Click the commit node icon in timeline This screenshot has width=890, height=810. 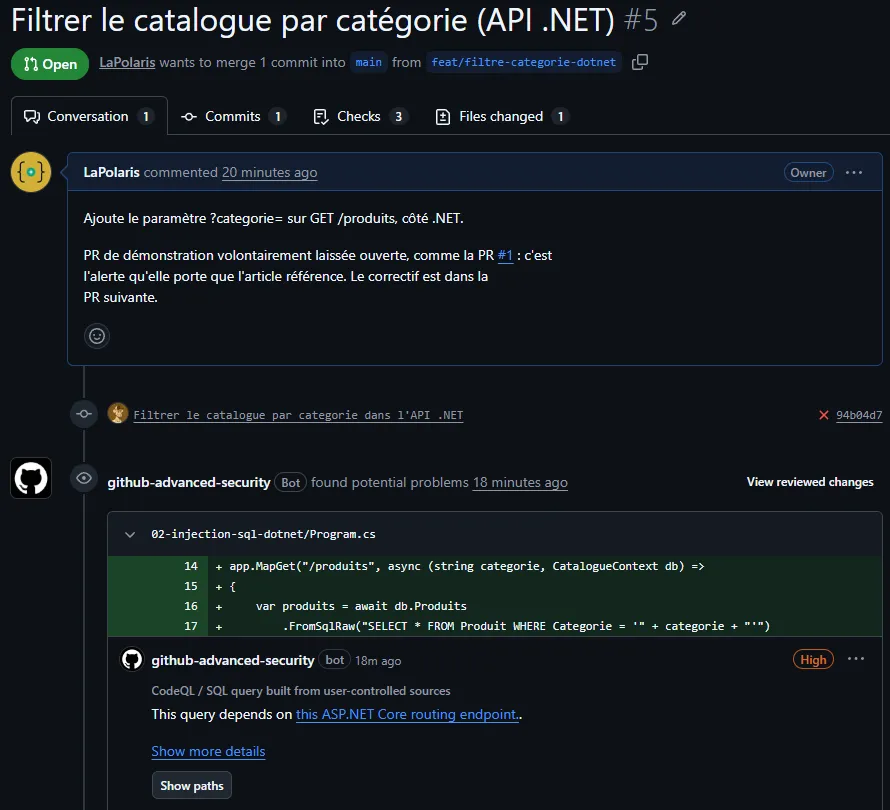point(84,414)
